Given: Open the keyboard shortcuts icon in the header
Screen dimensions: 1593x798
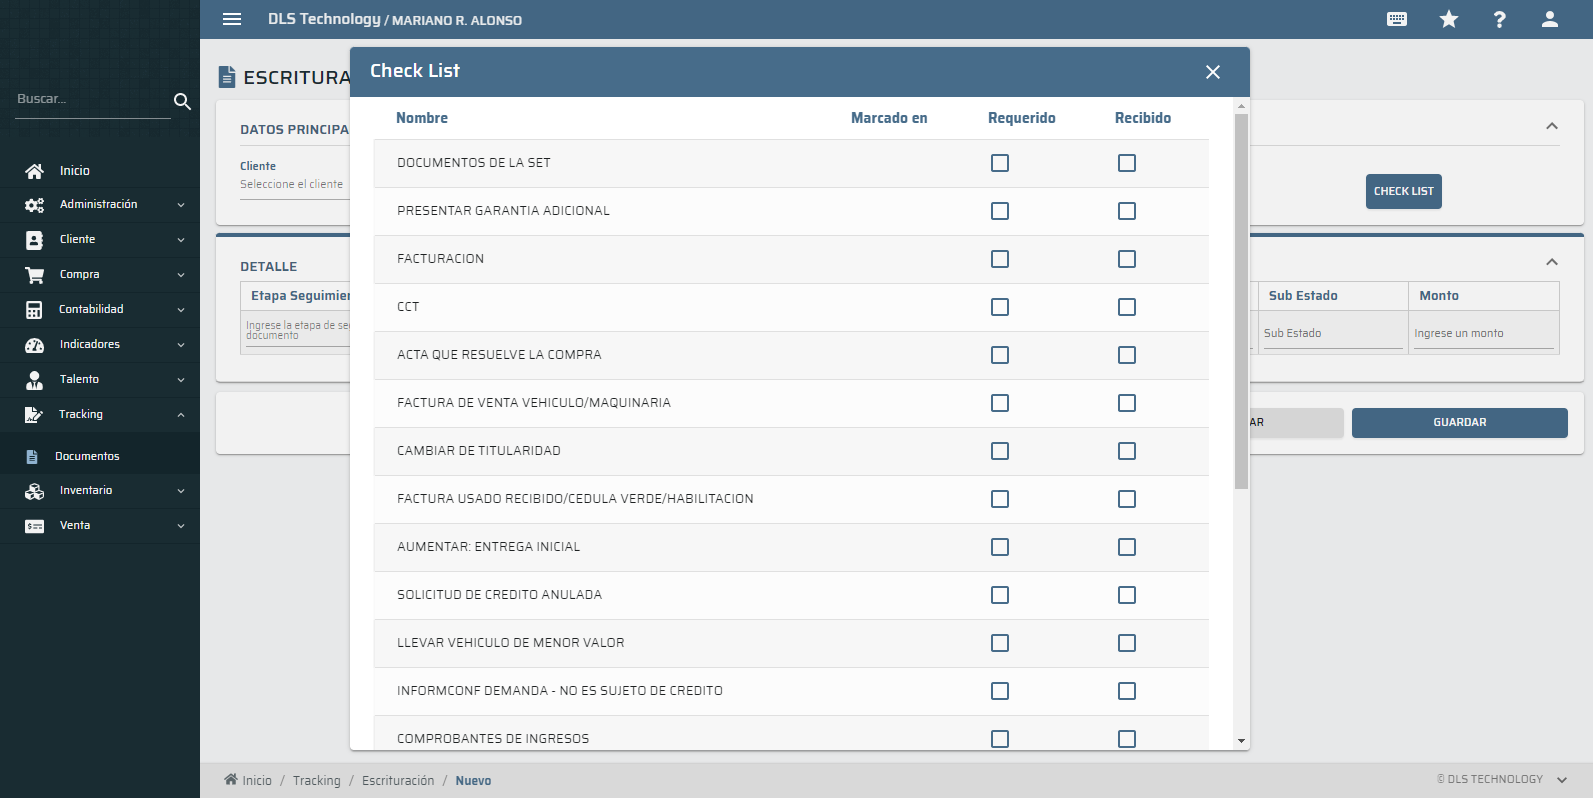Looking at the screenshot, I should point(1397,19).
